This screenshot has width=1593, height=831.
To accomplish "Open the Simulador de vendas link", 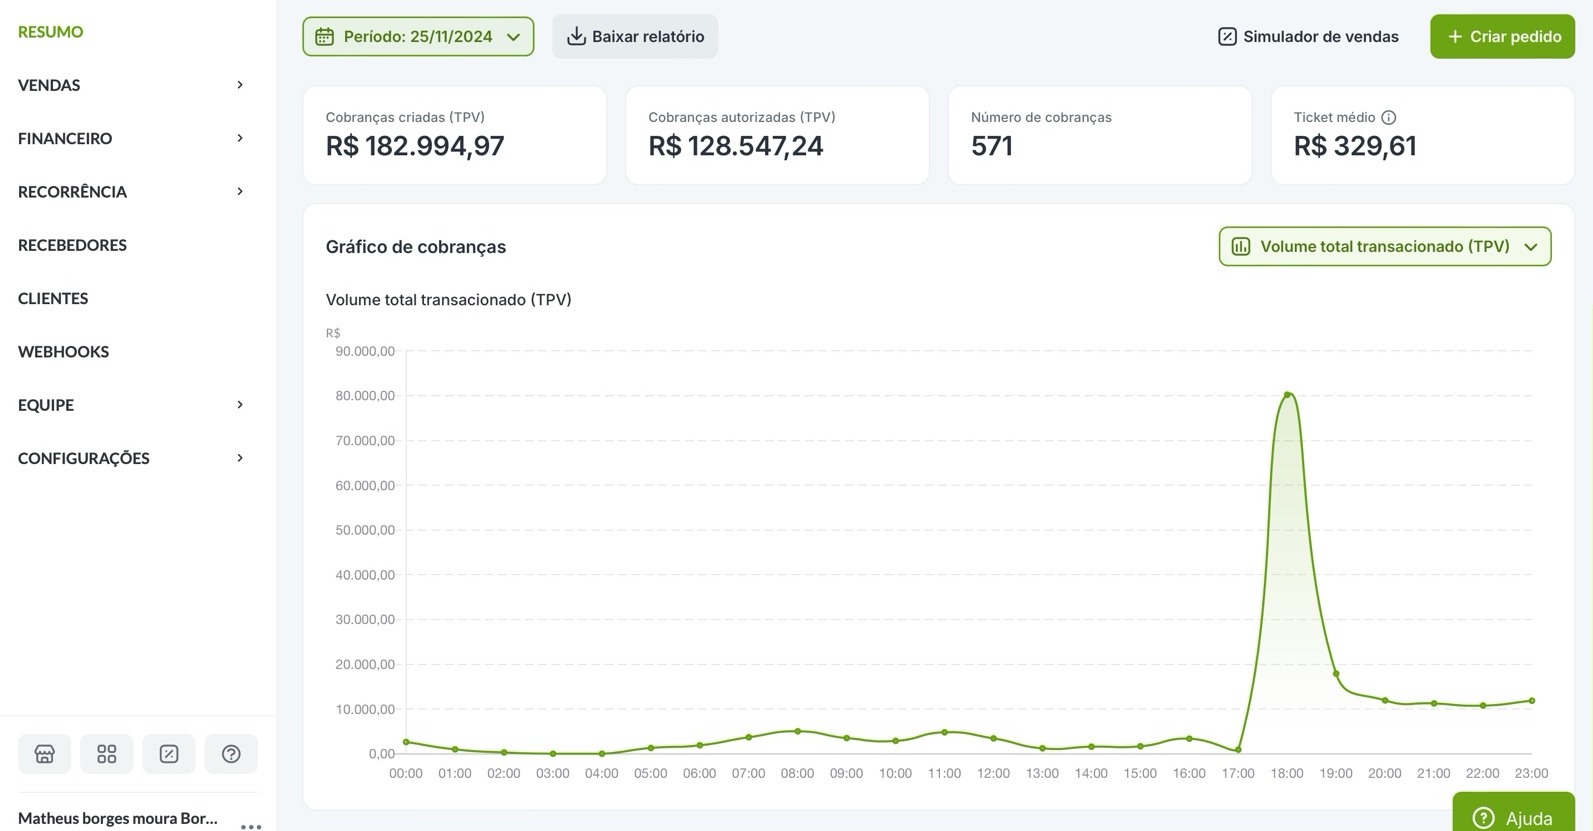I will pyautogui.click(x=1308, y=37).
